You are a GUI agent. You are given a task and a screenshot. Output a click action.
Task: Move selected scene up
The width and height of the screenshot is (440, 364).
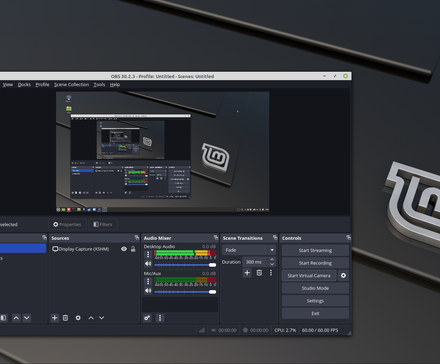[x=16, y=318]
